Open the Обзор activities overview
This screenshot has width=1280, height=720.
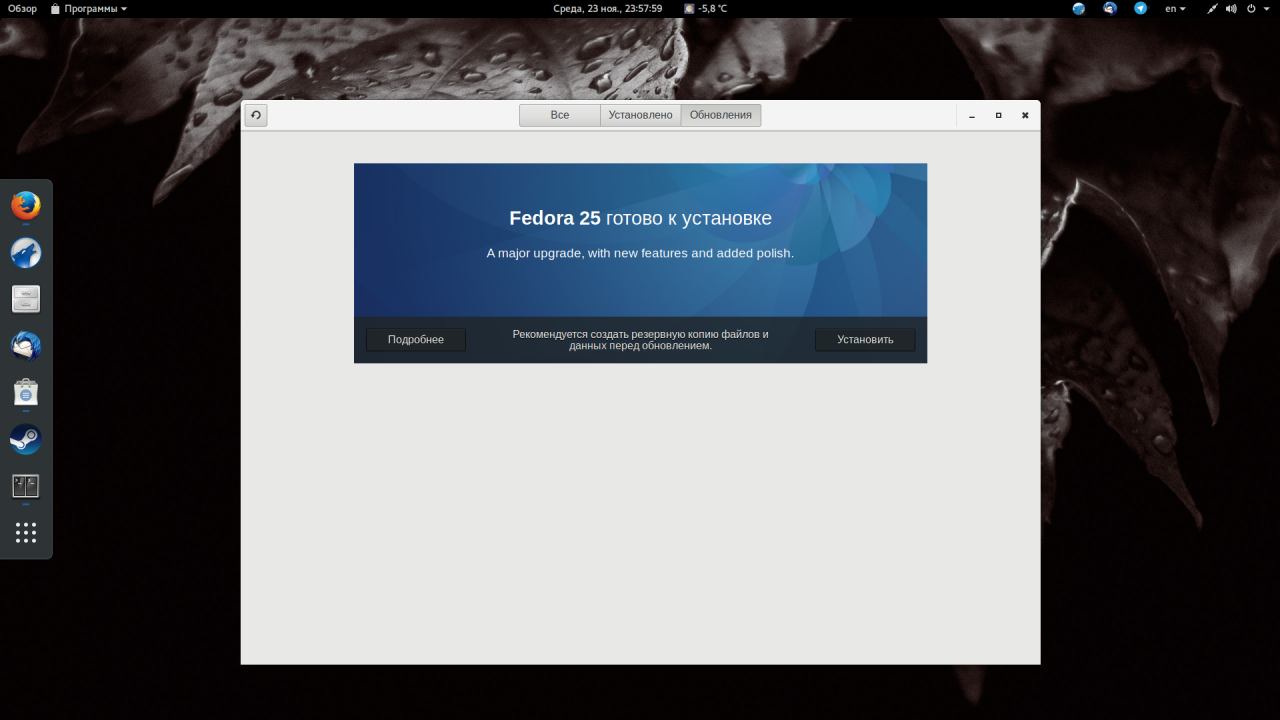coord(22,8)
